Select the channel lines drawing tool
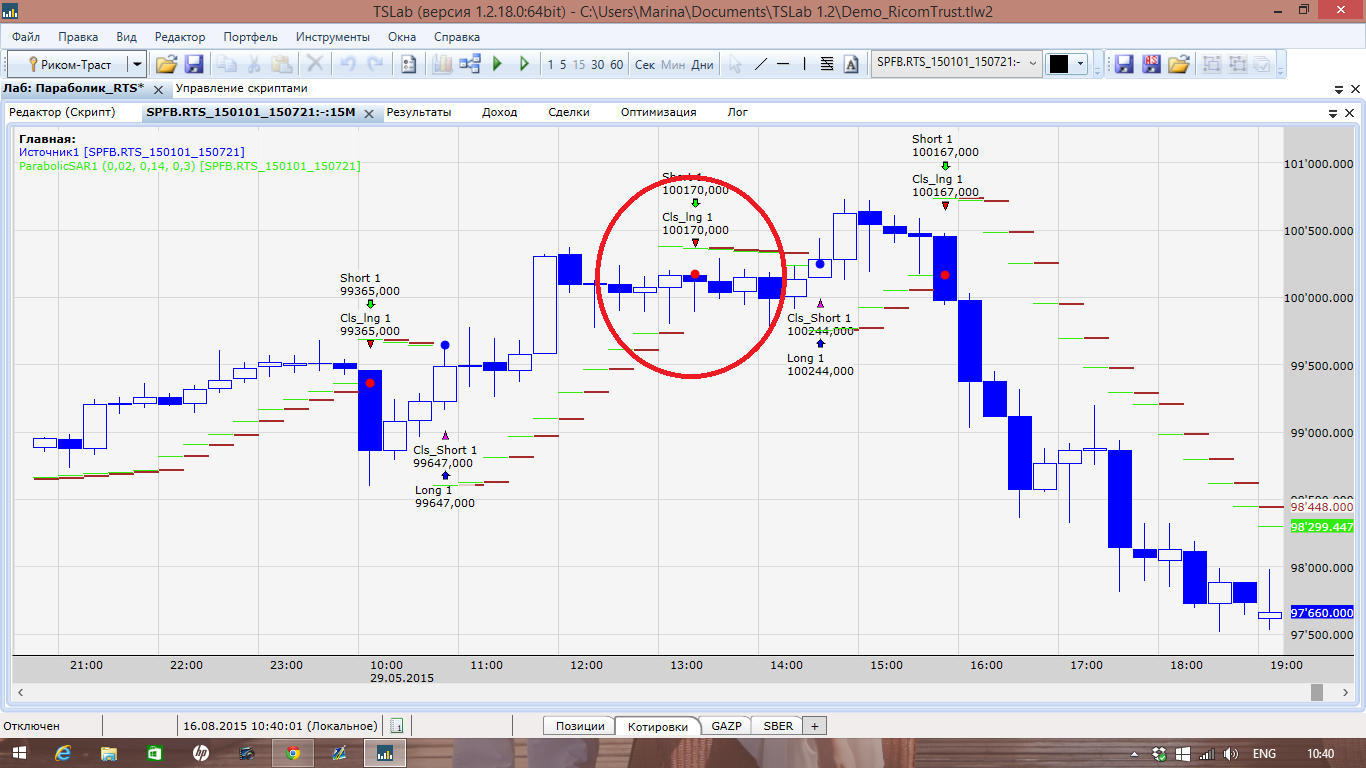The height and width of the screenshot is (768, 1366). (827, 64)
